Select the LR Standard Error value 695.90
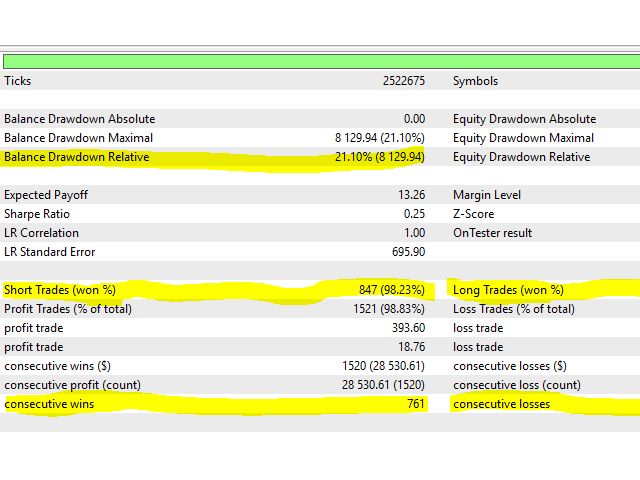This screenshot has width=640, height=480. 405,252
